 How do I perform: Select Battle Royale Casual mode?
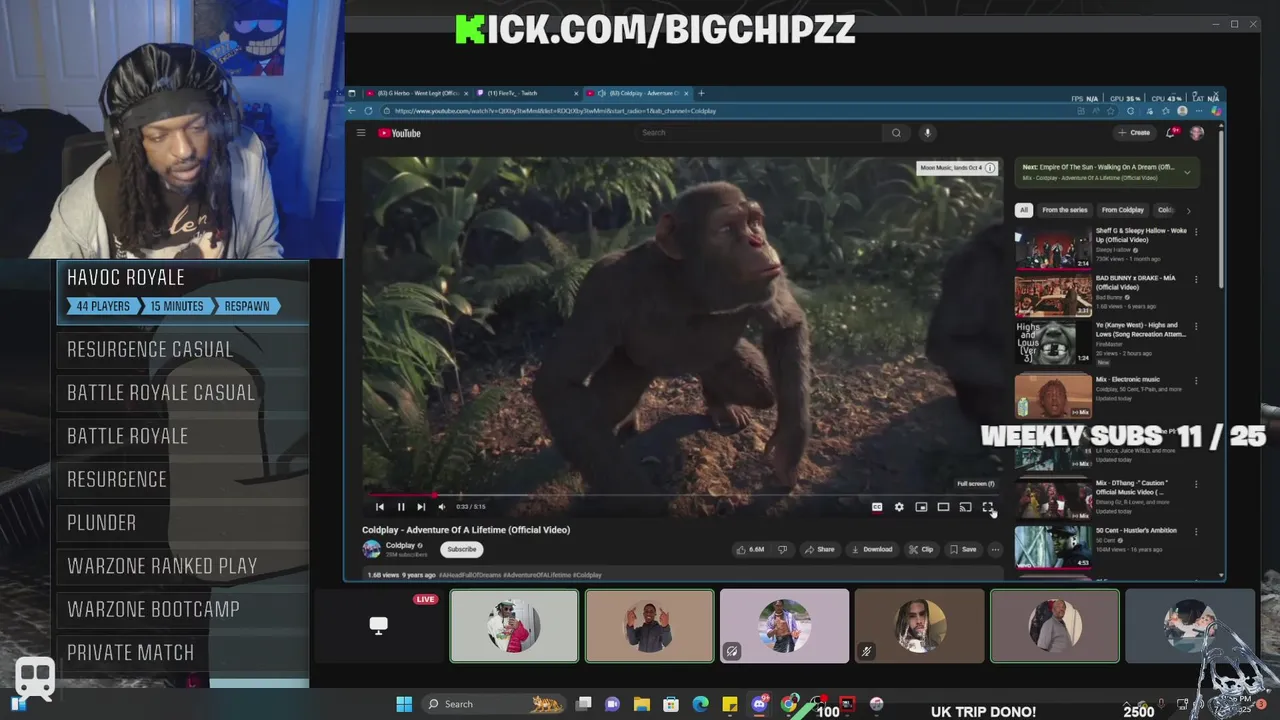[x=182, y=392]
